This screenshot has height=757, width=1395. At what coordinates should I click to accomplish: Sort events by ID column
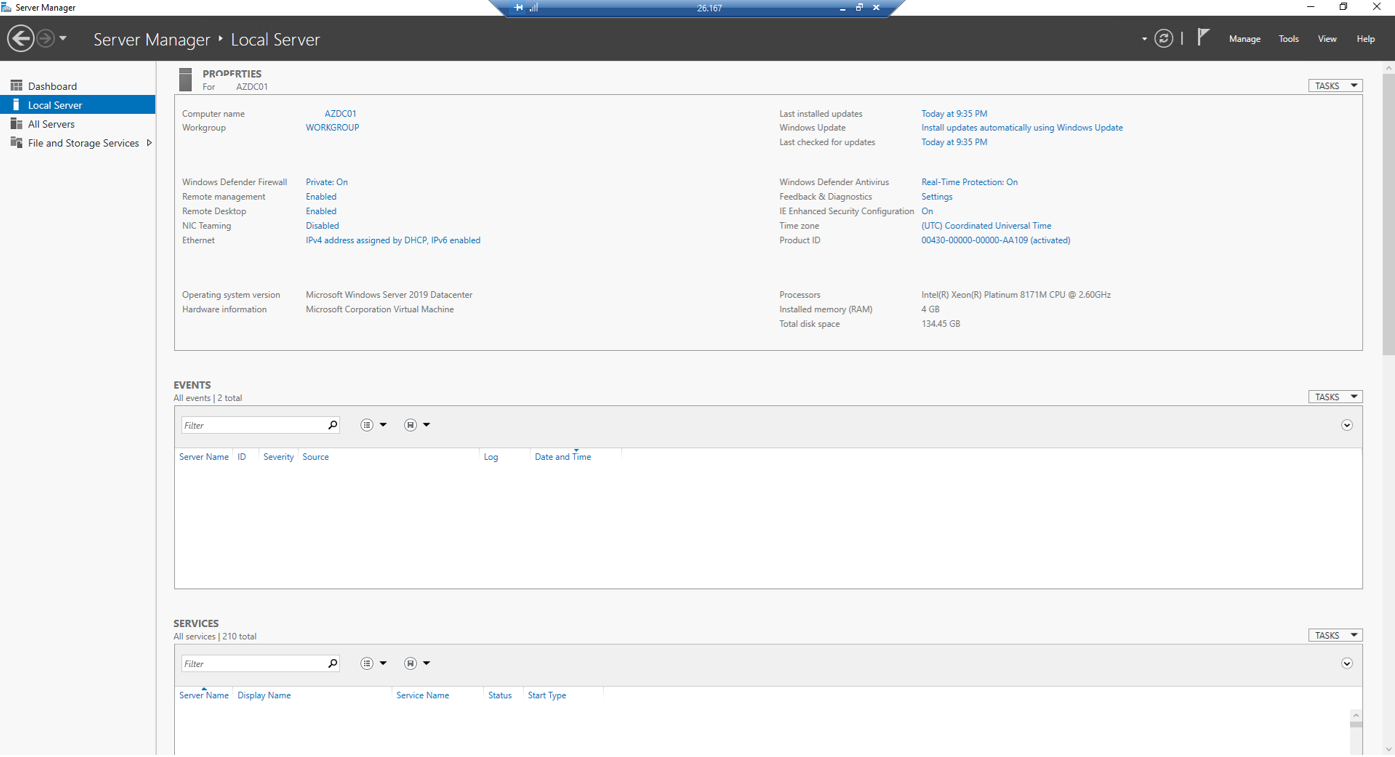[241, 457]
